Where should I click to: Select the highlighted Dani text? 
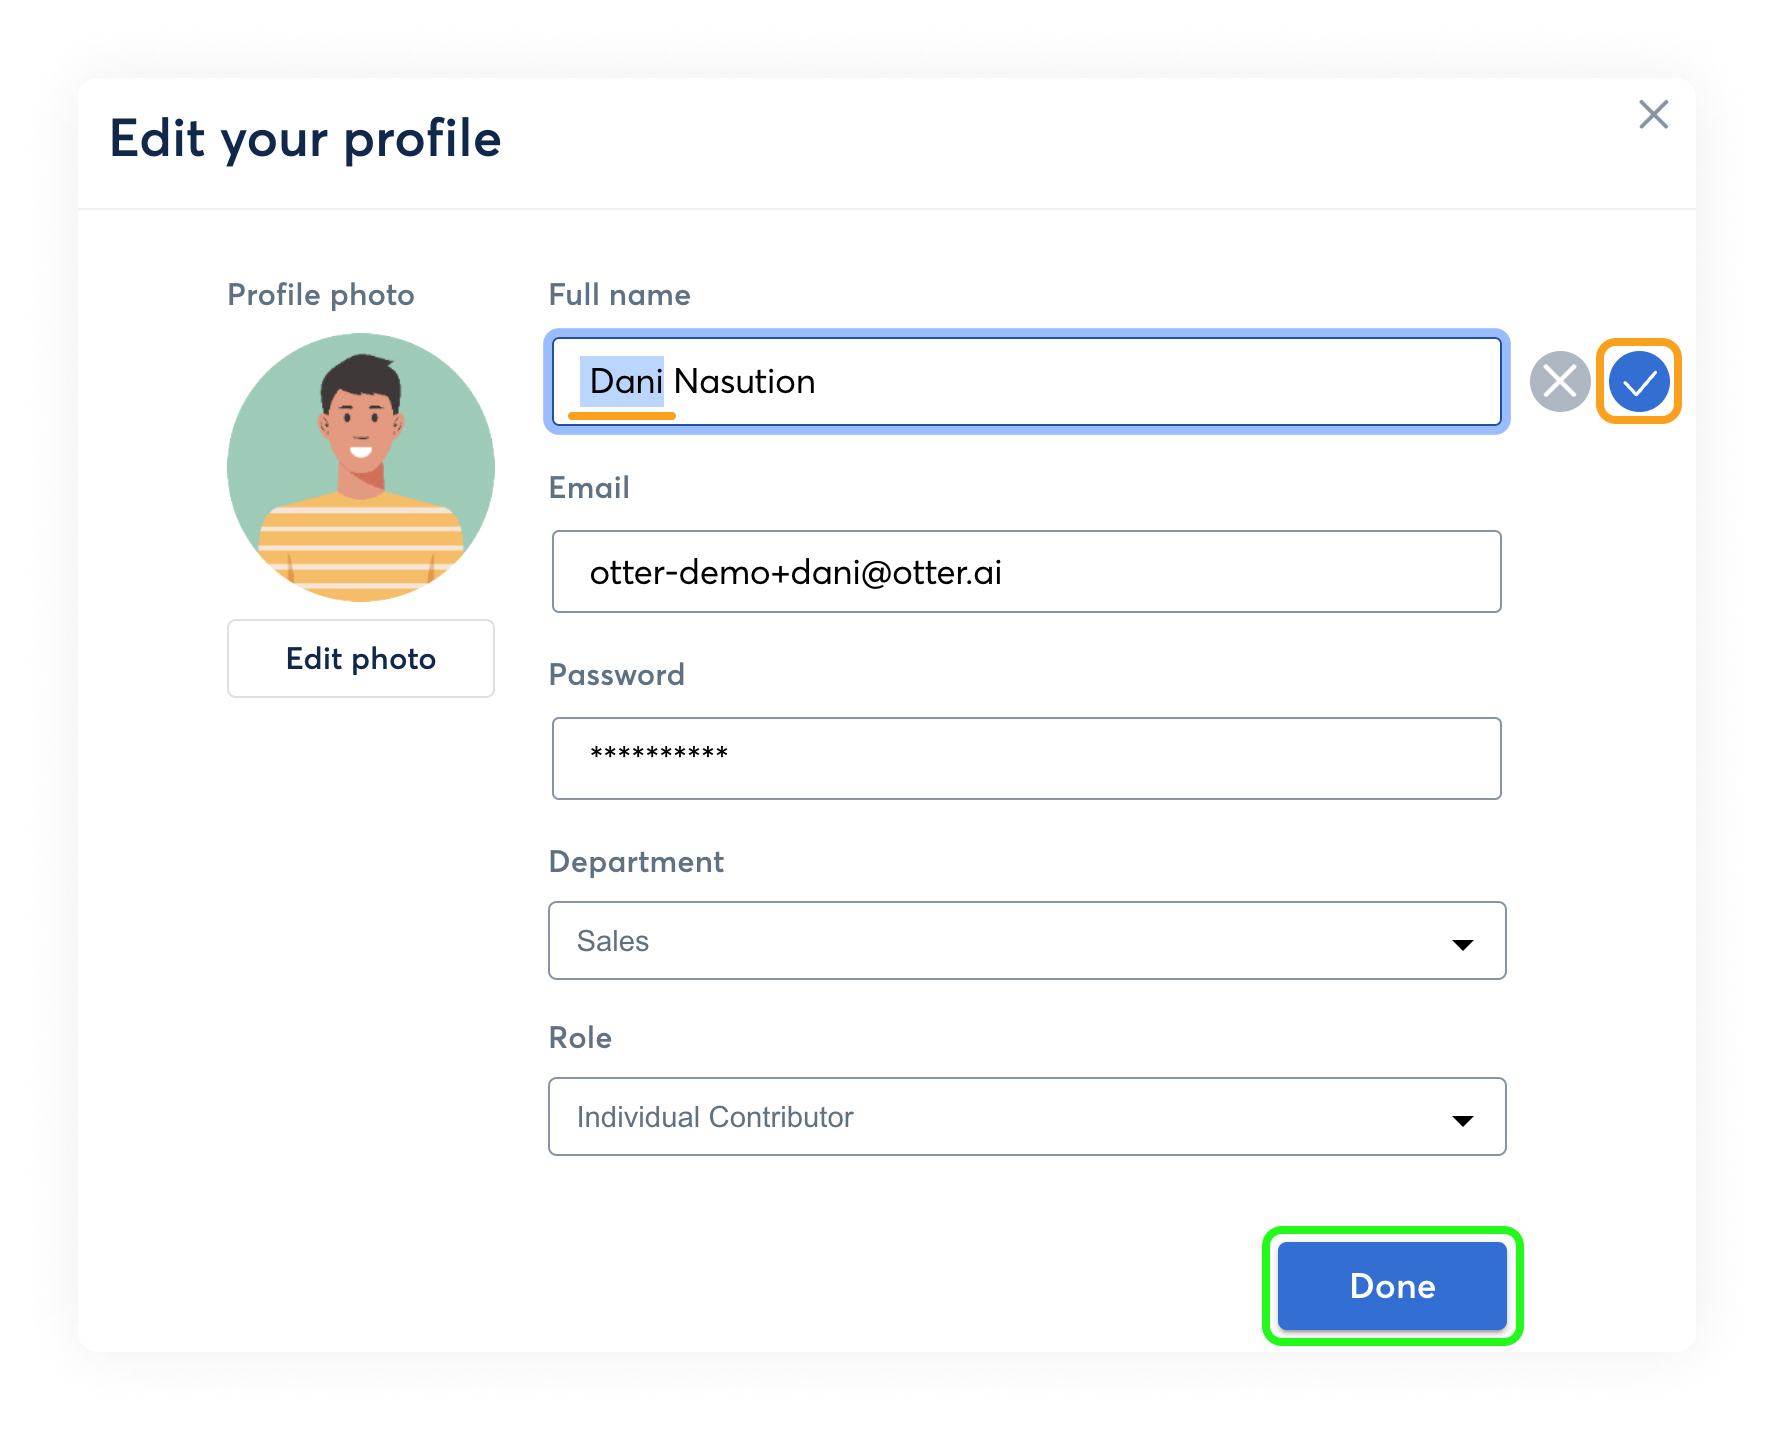626,382
